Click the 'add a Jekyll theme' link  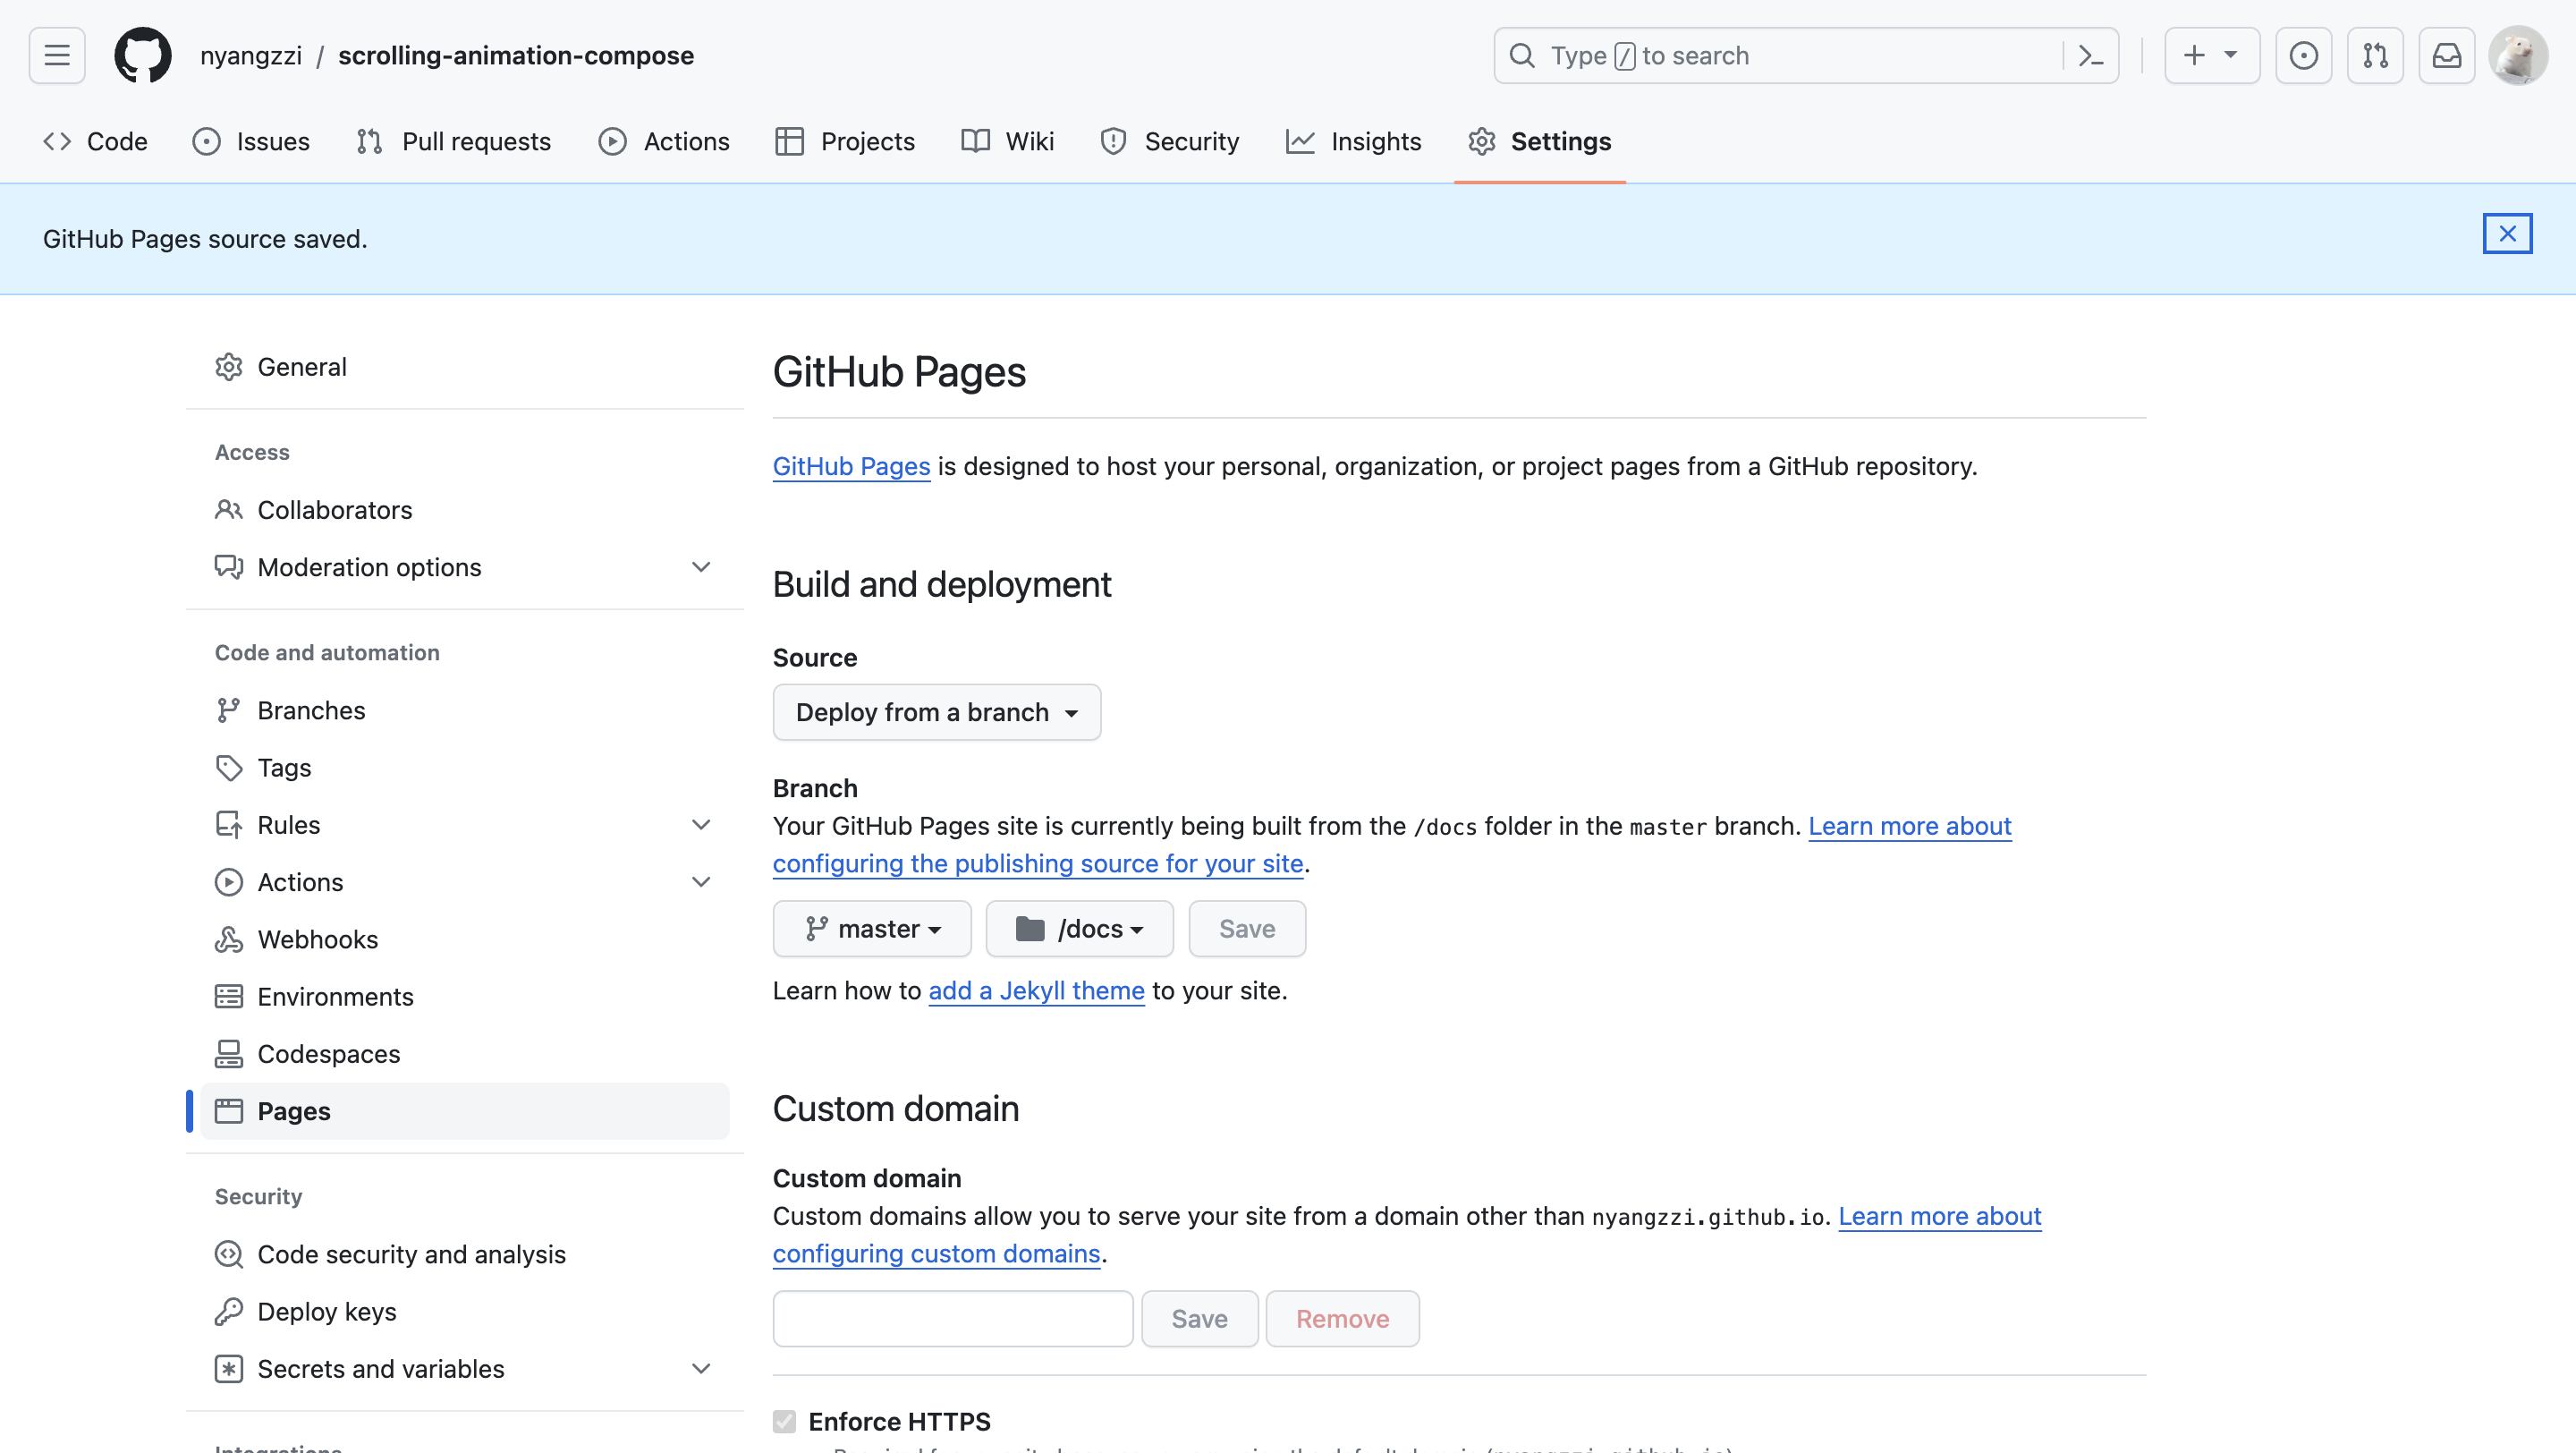pyautogui.click(x=1036, y=990)
